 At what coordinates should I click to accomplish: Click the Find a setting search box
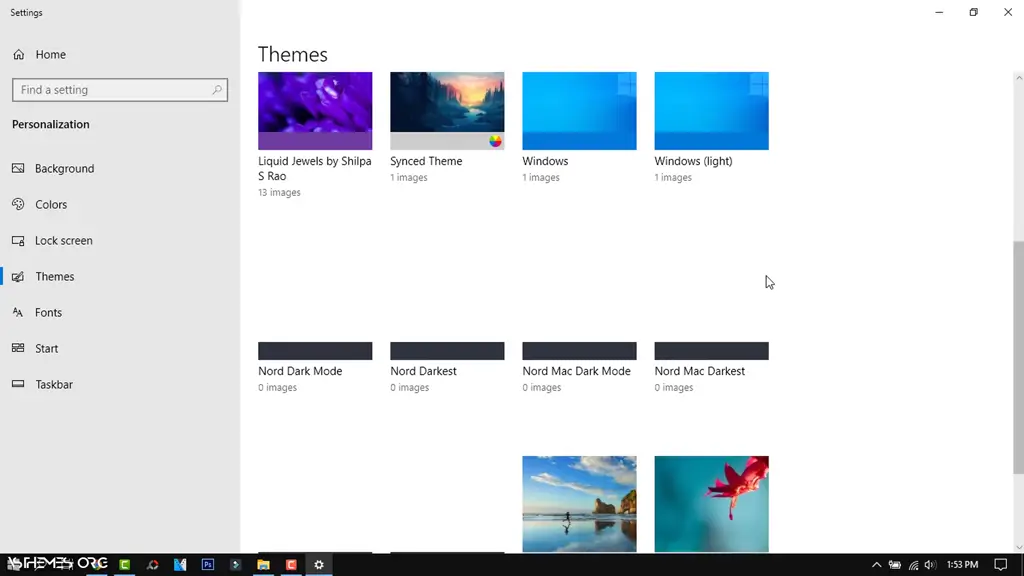tap(119, 89)
